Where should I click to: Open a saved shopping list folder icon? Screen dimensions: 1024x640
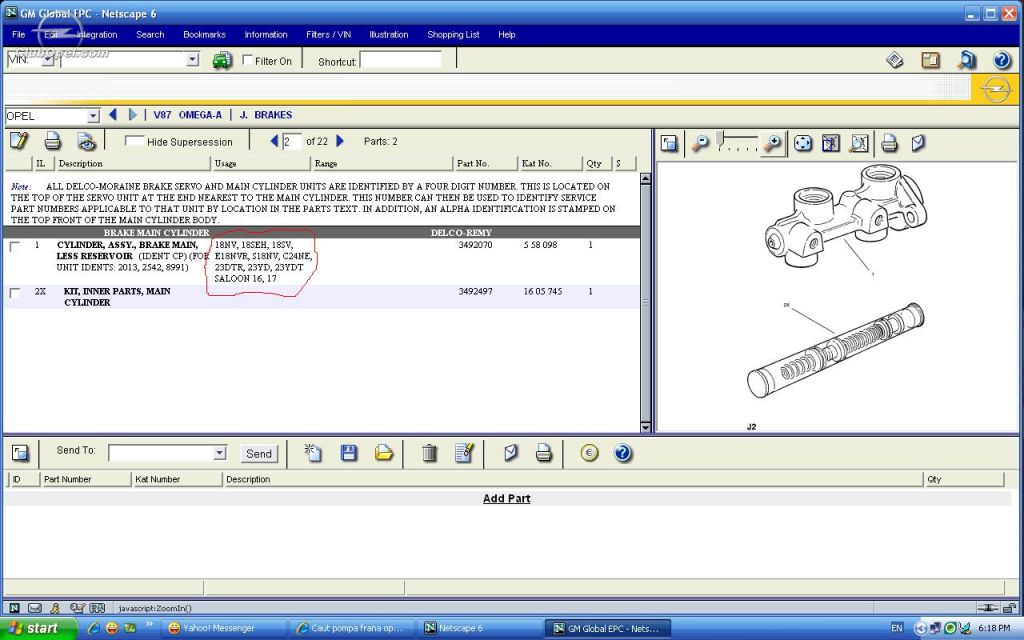click(x=384, y=453)
